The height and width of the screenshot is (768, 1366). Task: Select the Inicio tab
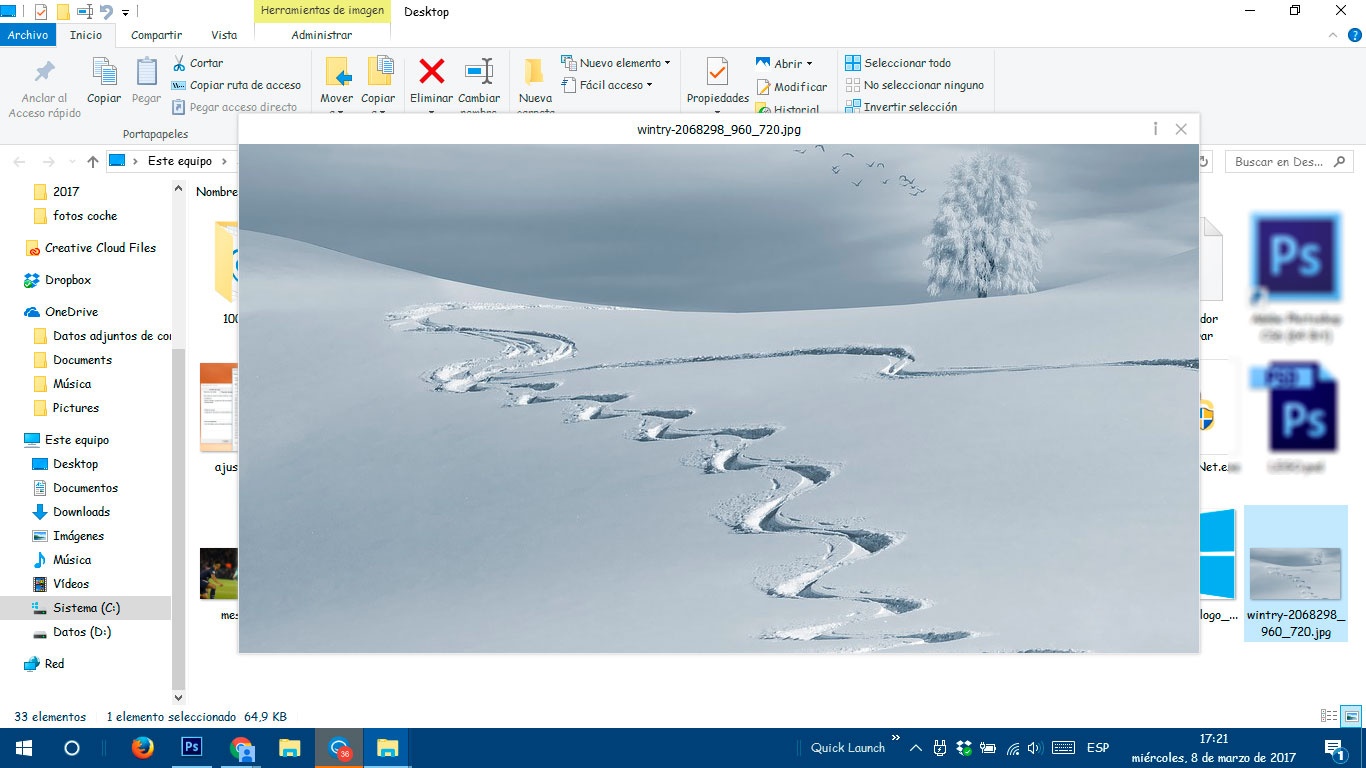click(x=86, y=35)
